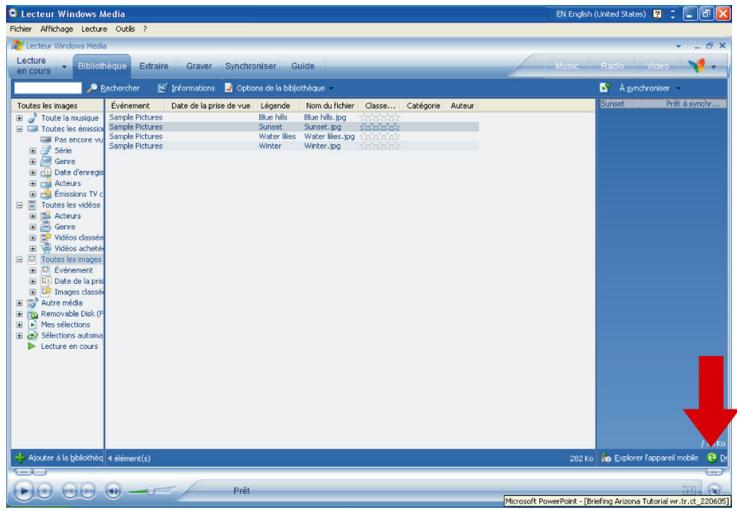Open the Music service tab
This screenshot has height=510, width=737.
tap(566, 66)
